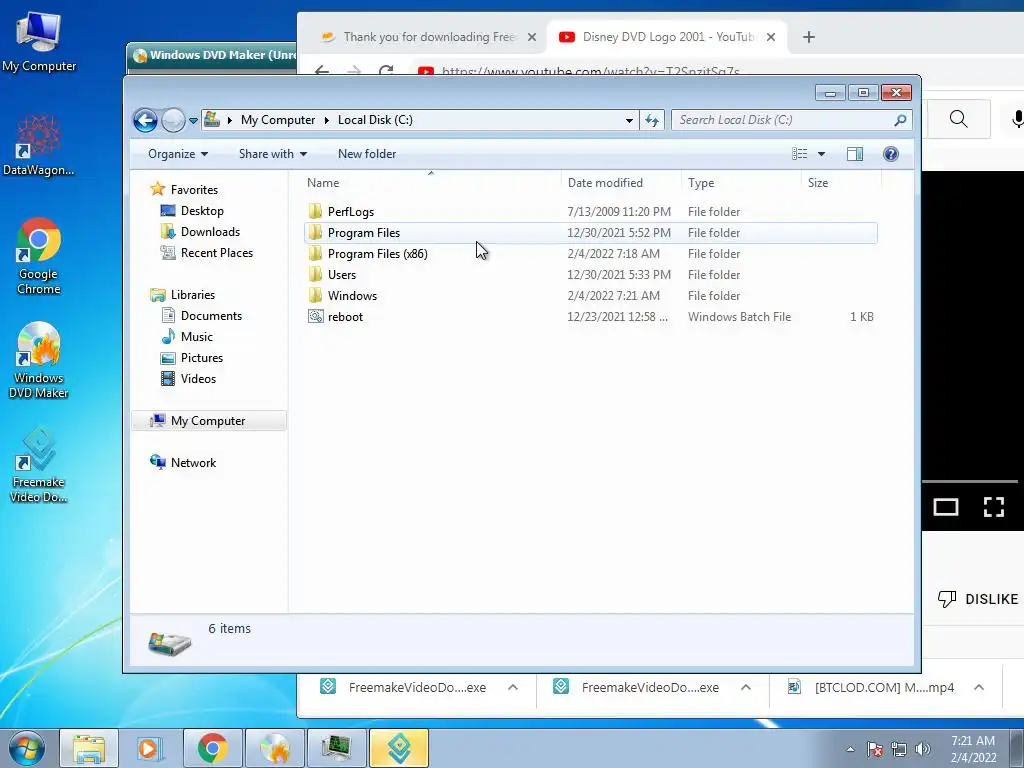Open a new tab in Chrome
The height and width of the screenshot is (768, 1024).
coord(808,37)
